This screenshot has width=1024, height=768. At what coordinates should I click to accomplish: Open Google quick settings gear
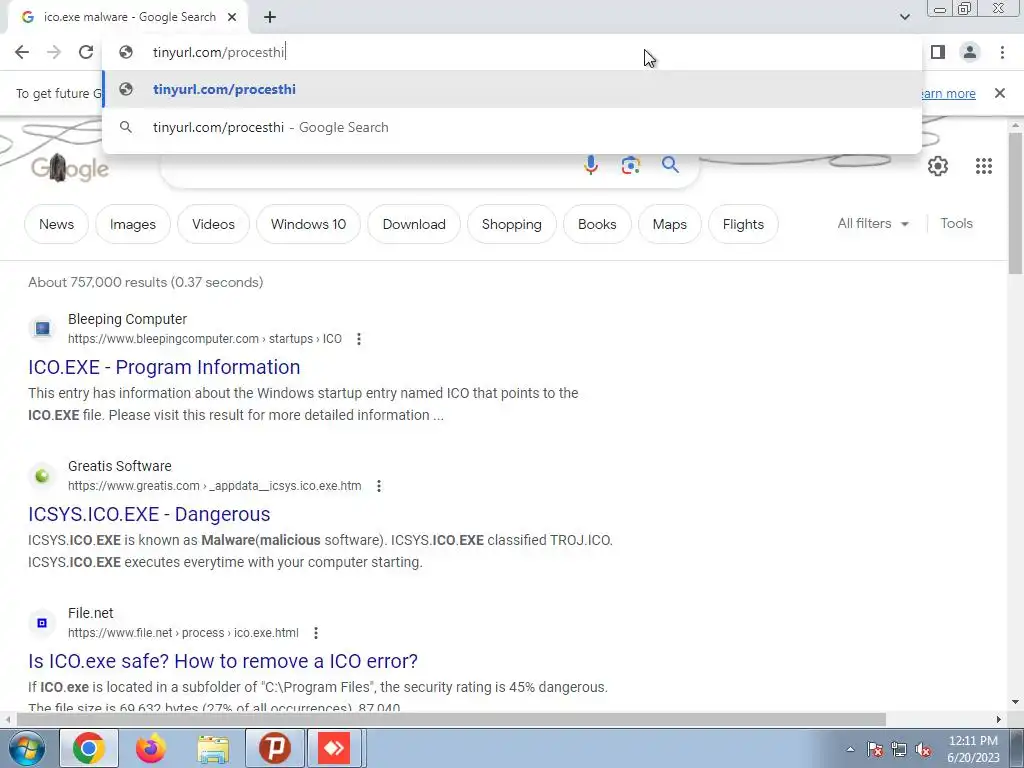(x=938, y=166)
